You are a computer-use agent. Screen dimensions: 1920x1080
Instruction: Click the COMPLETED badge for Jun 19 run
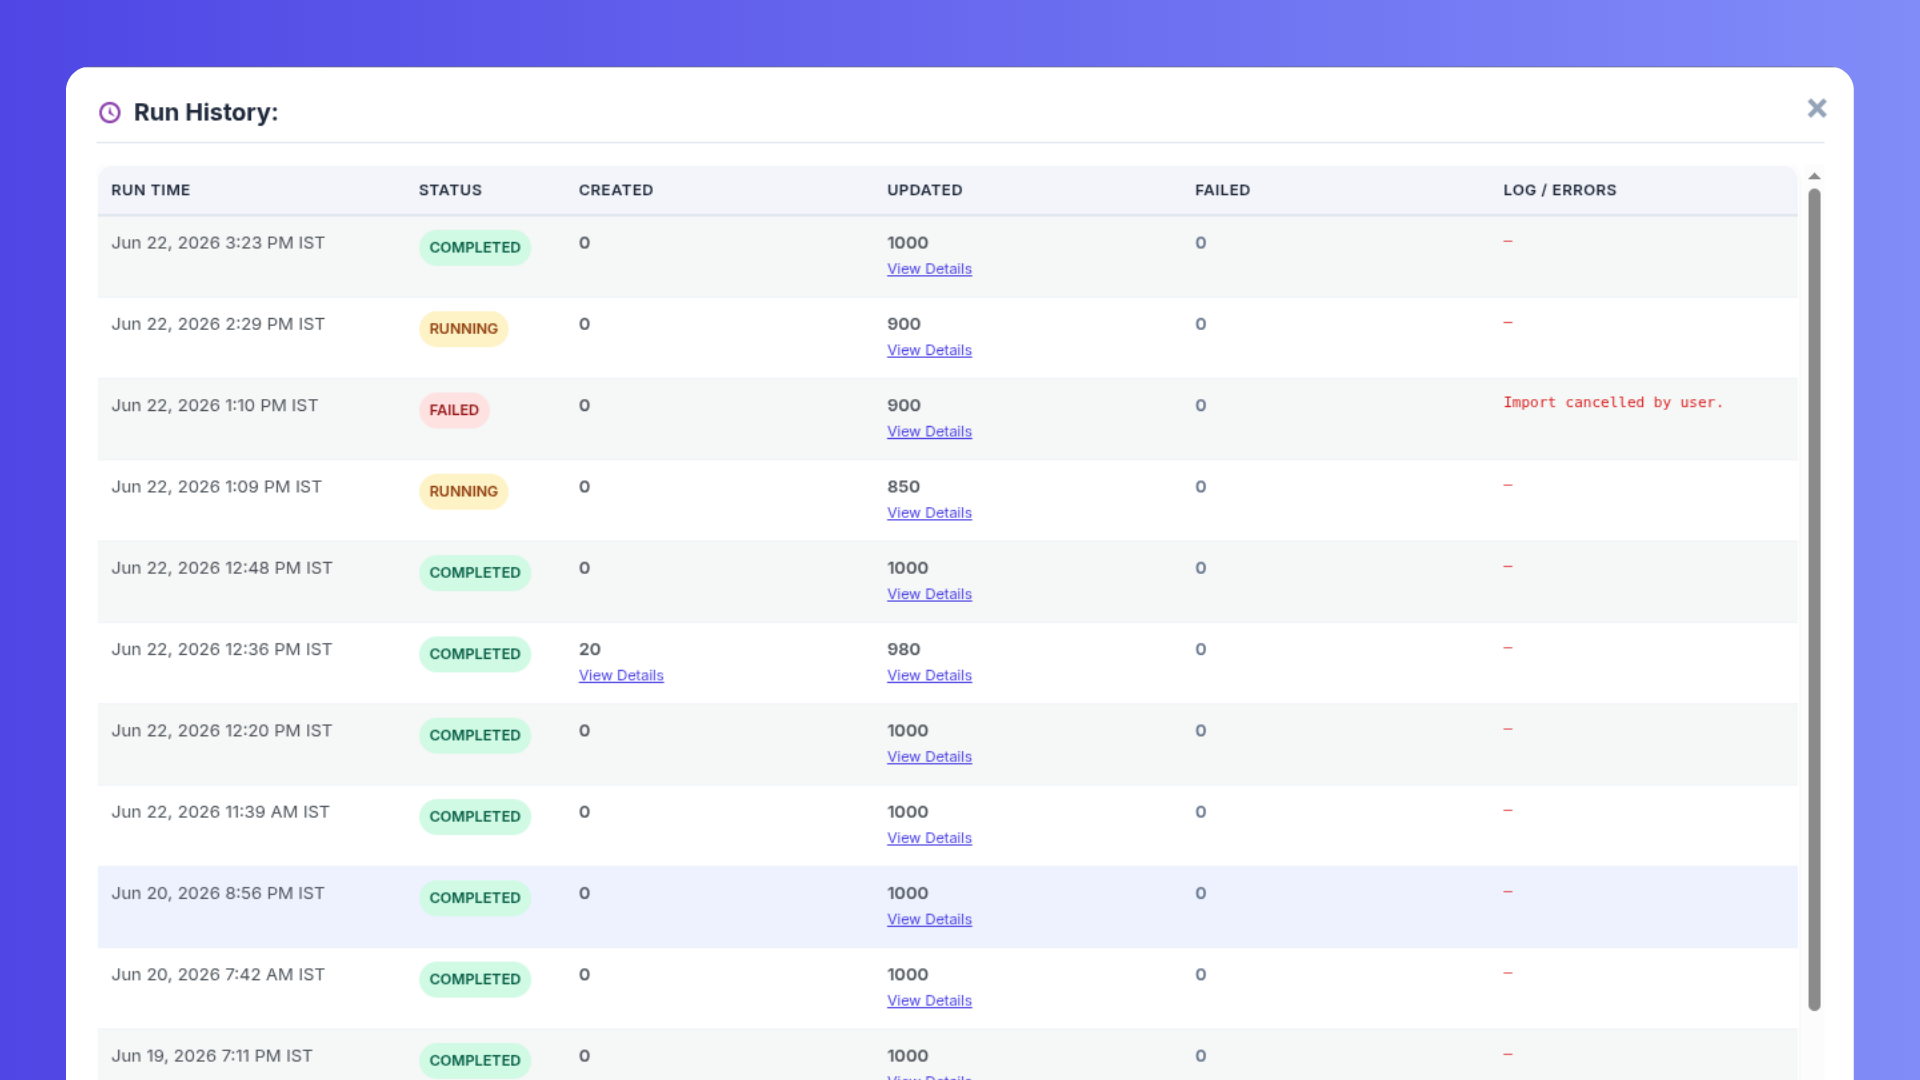tap(475, 1060)
